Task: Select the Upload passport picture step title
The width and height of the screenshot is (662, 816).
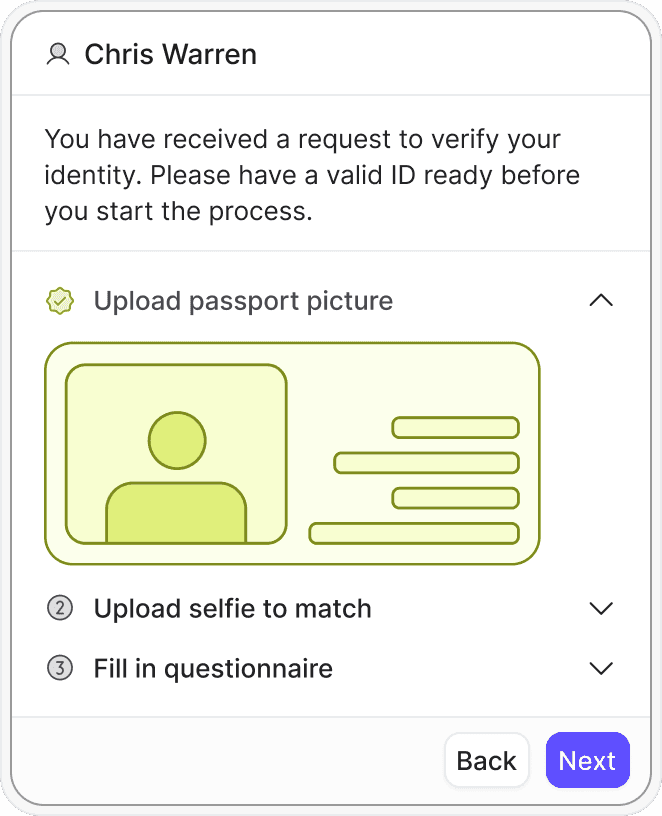Action: tap(243, 301)
